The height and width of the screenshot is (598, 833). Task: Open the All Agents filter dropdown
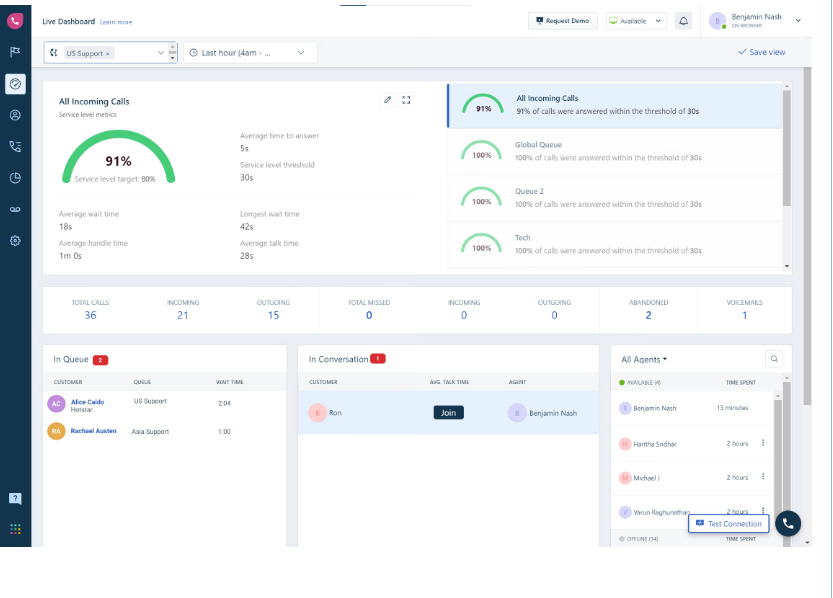tap(644, 360)
